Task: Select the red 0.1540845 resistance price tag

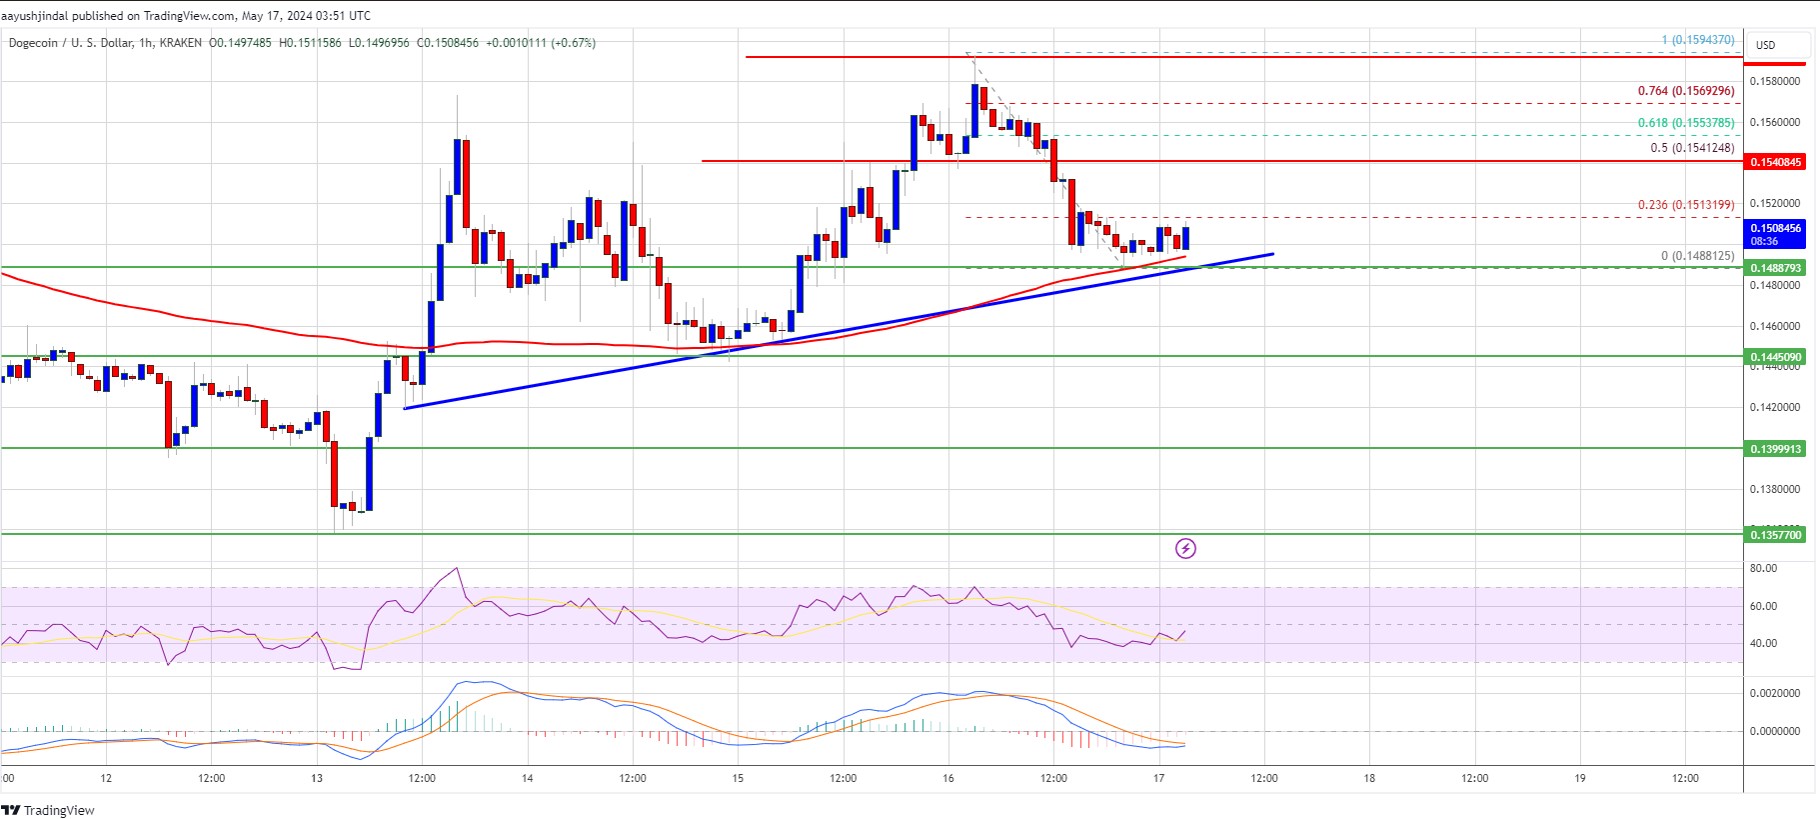Action: click(x=1775, y=162)
